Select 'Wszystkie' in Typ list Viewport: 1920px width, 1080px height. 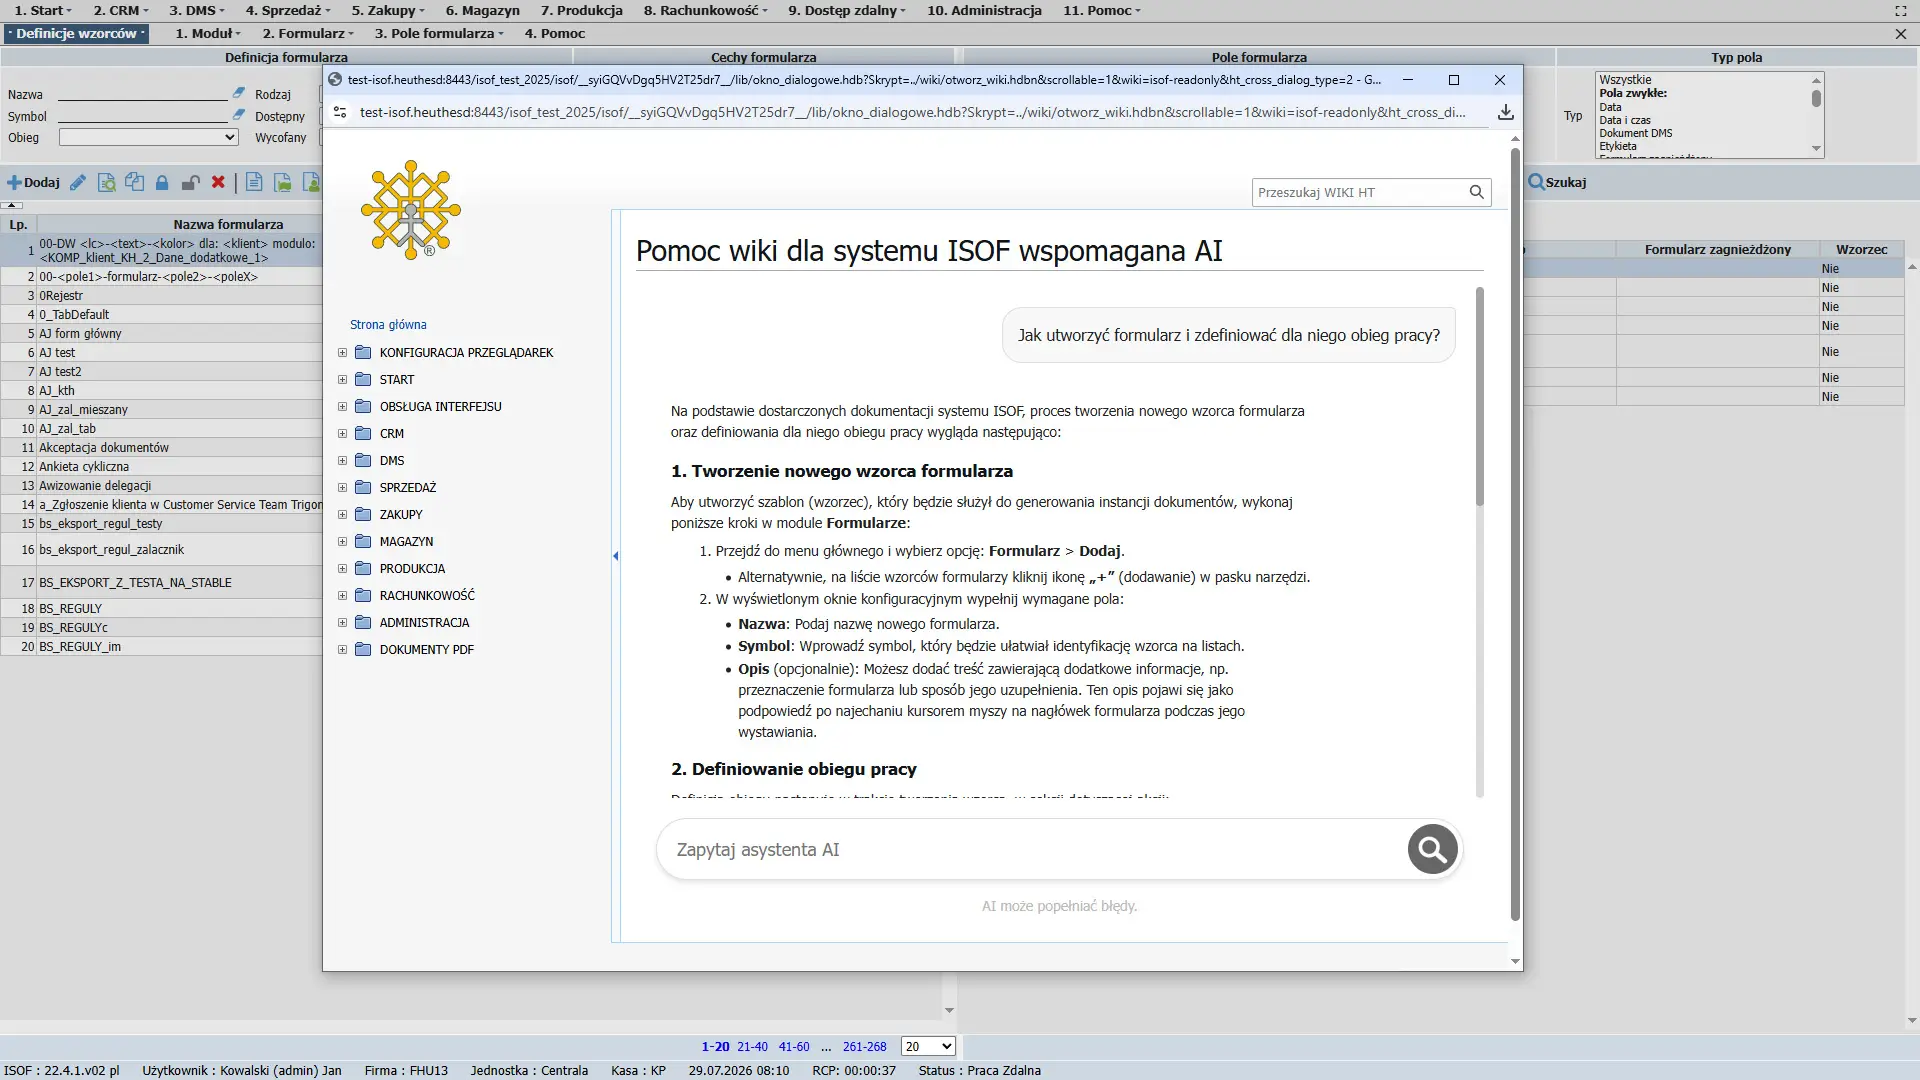(1625, 80)
